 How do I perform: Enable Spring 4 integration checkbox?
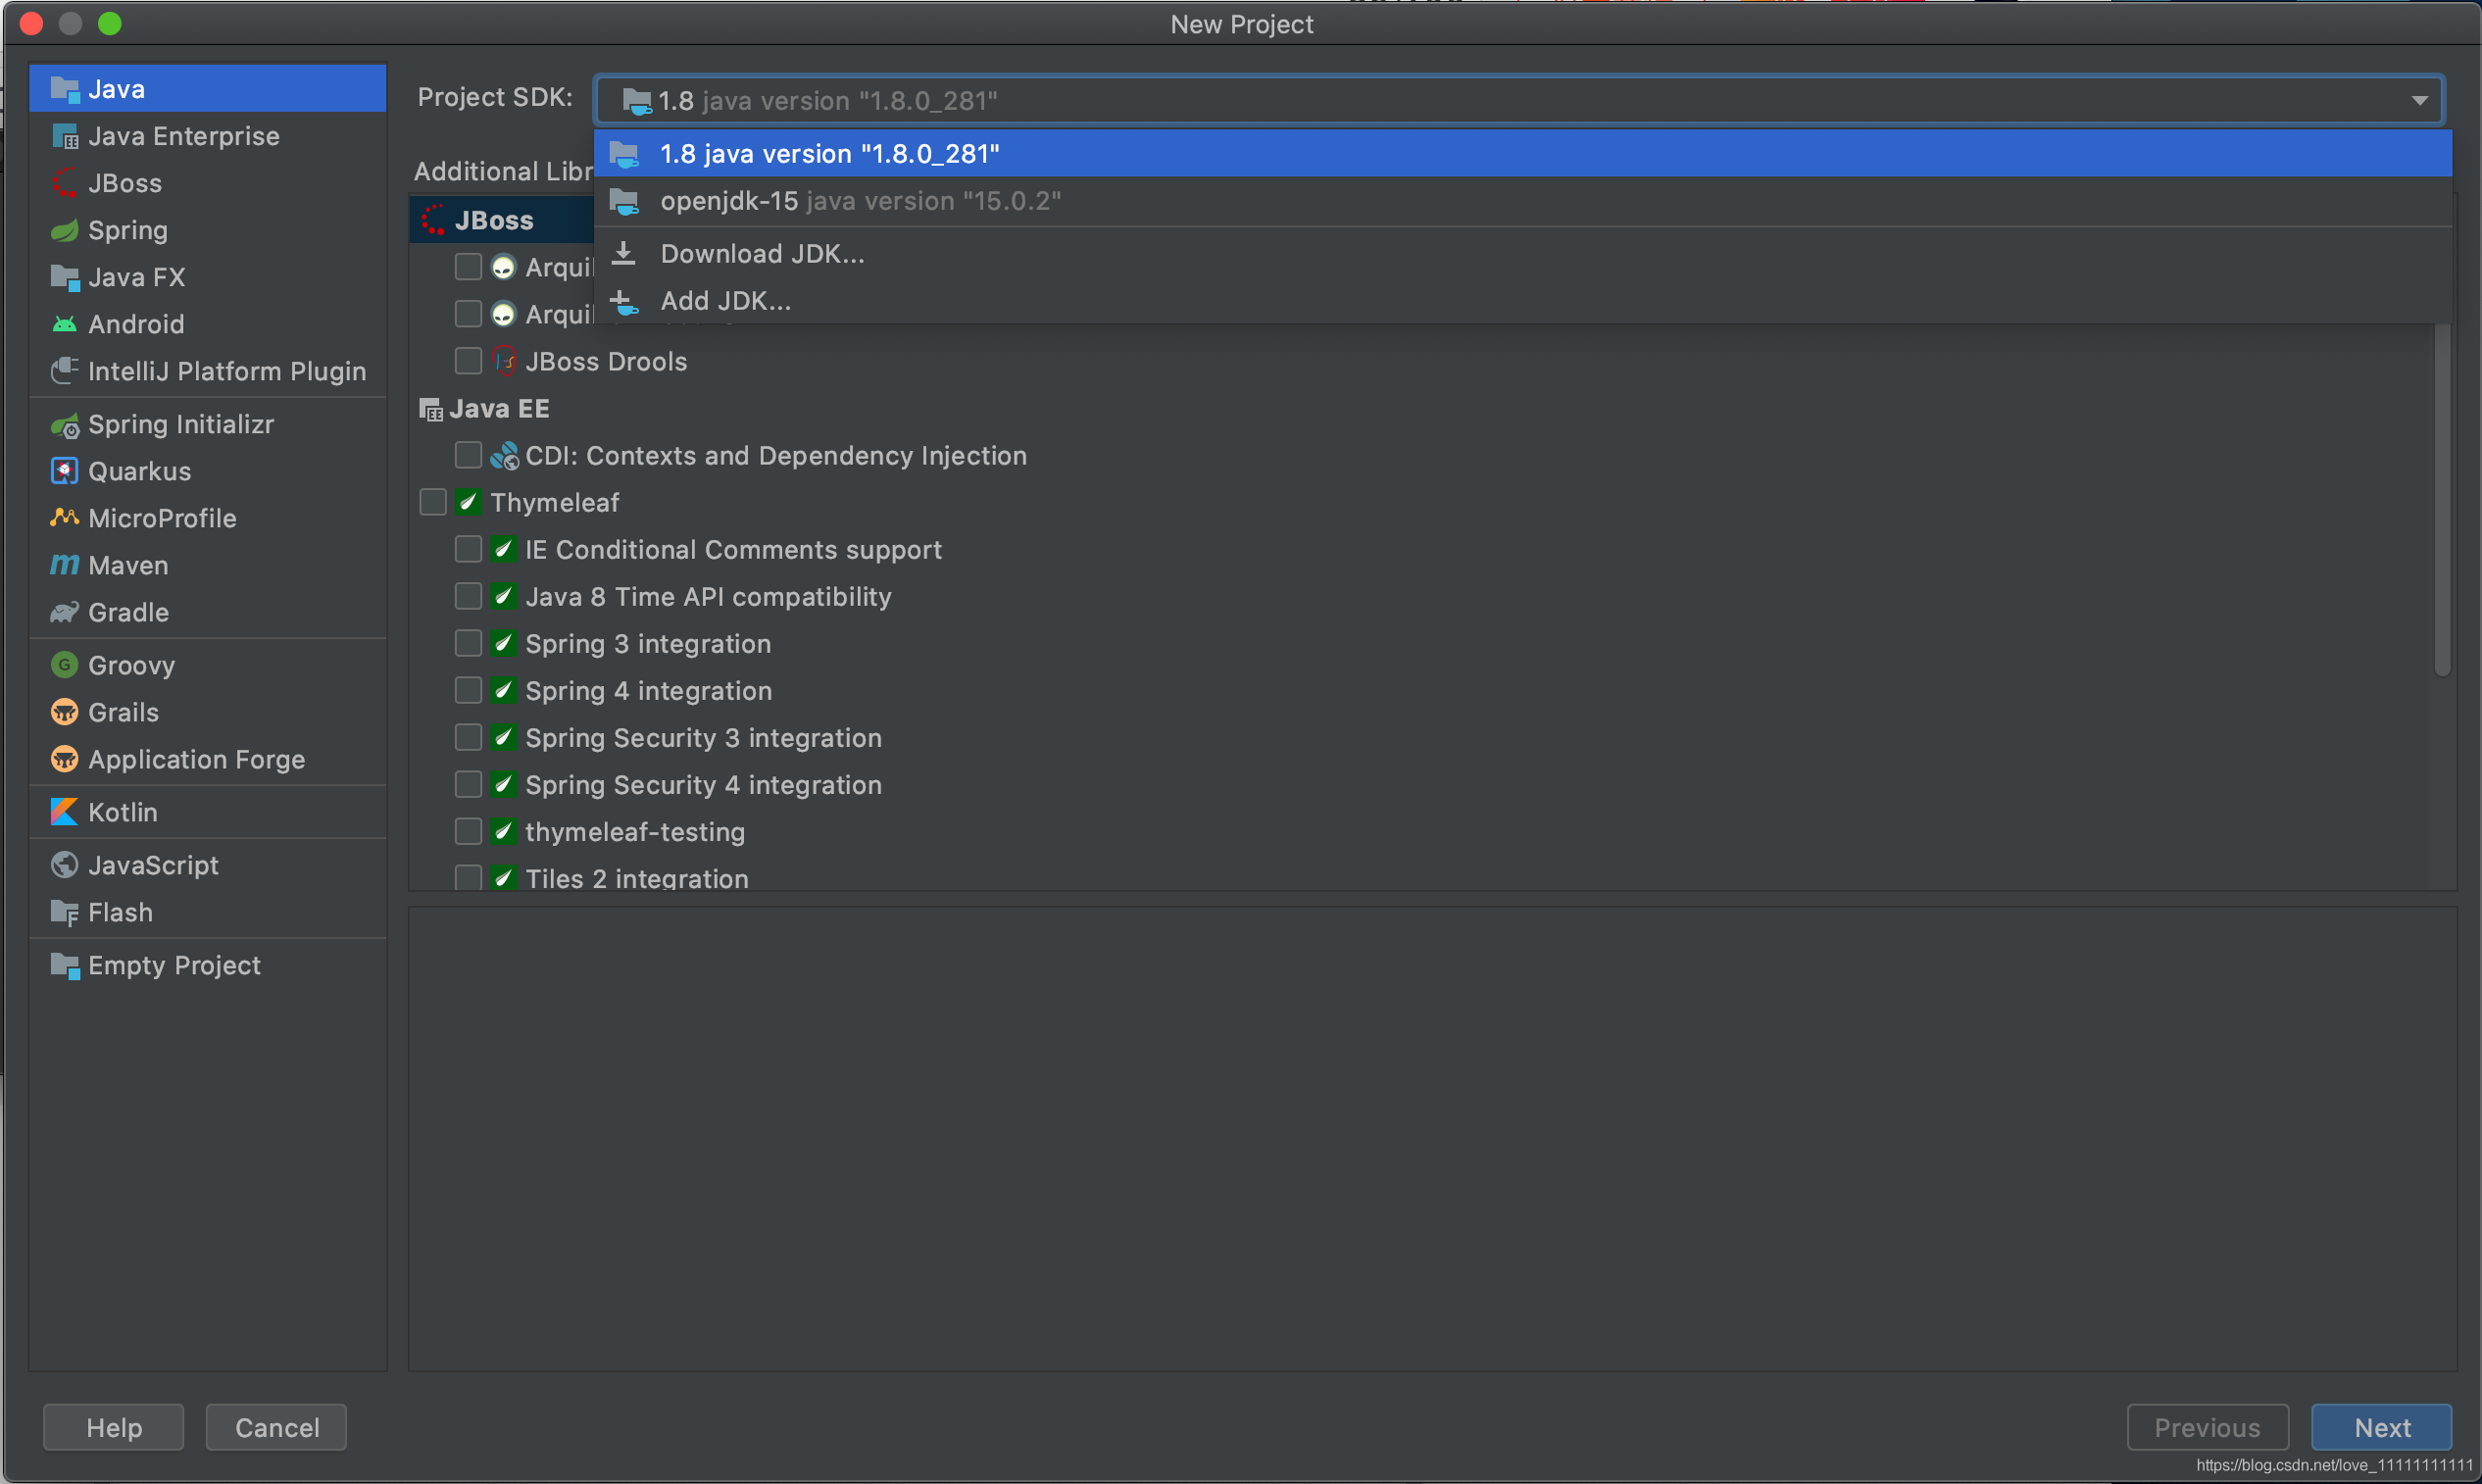point(468,690)
